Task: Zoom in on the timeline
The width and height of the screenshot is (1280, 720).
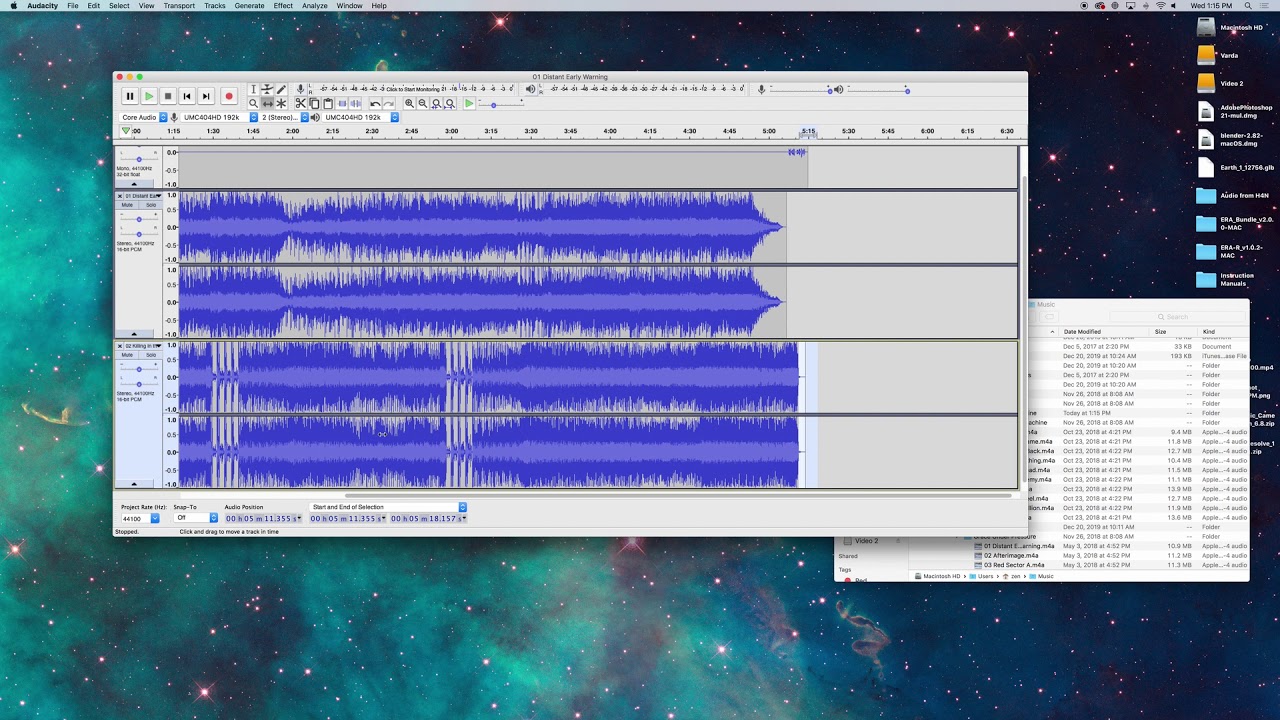Action: (x=409, y=103)
